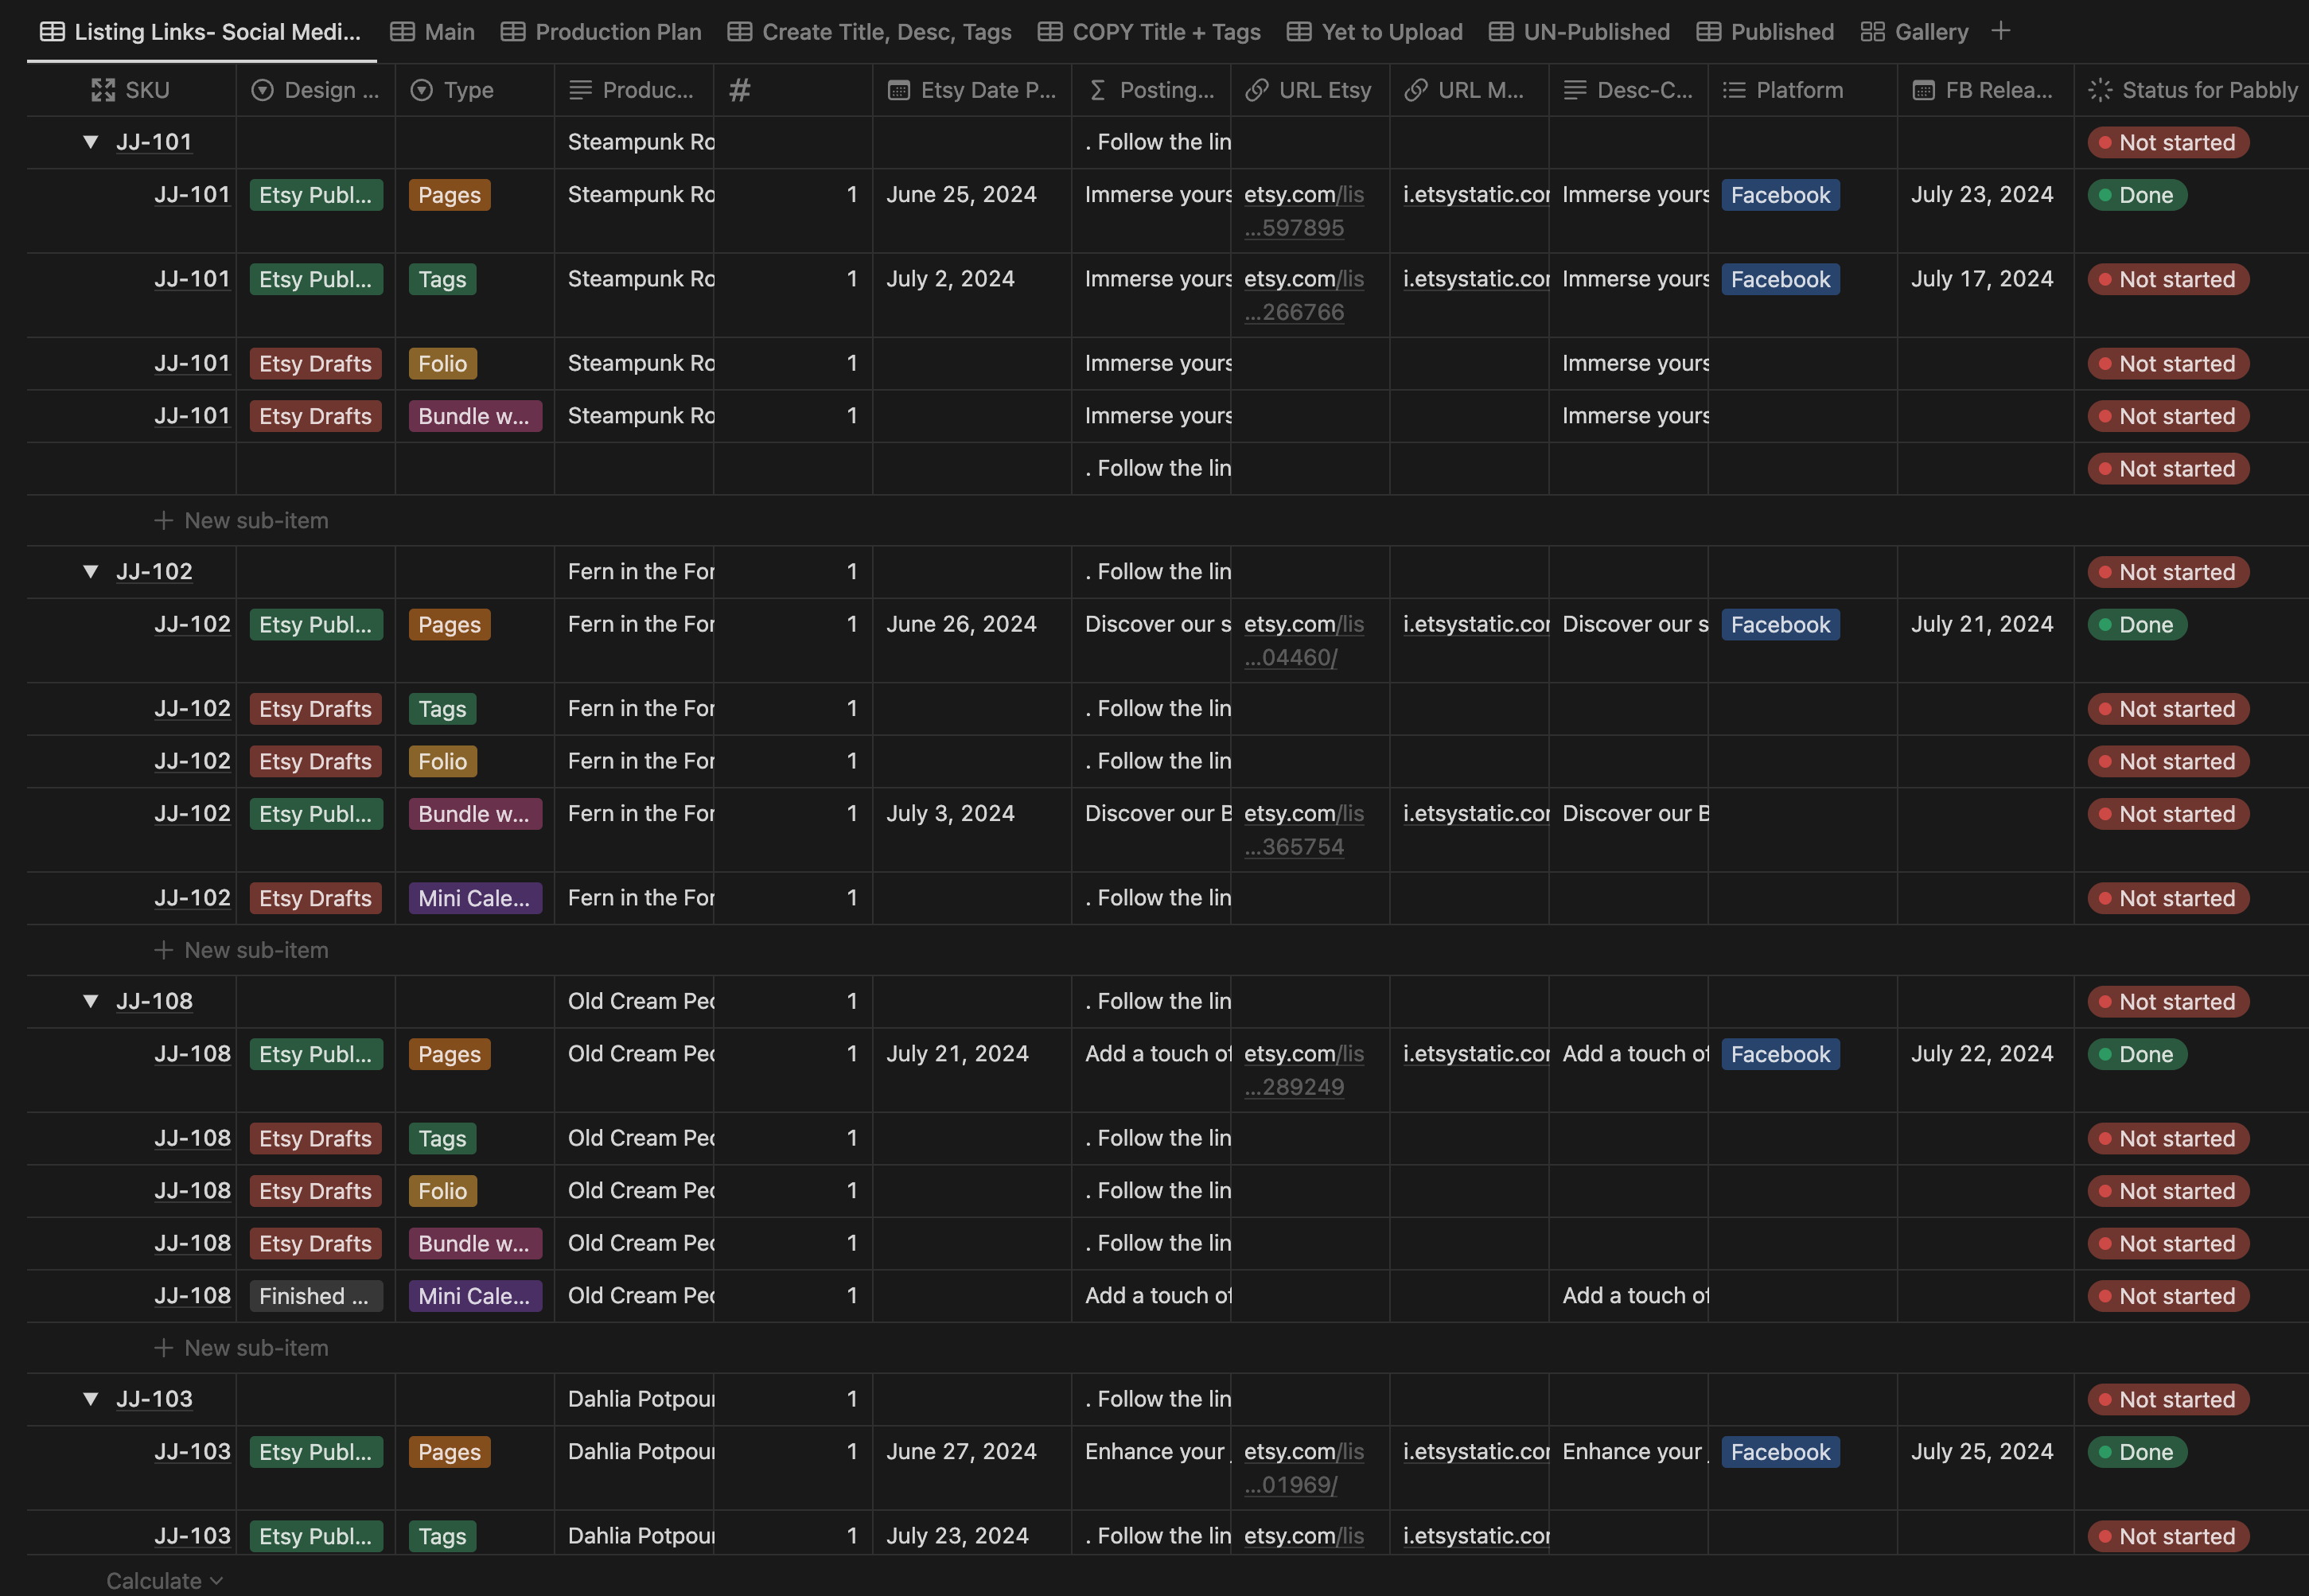Open etsy.com link ending 597895

[1303, 211]
